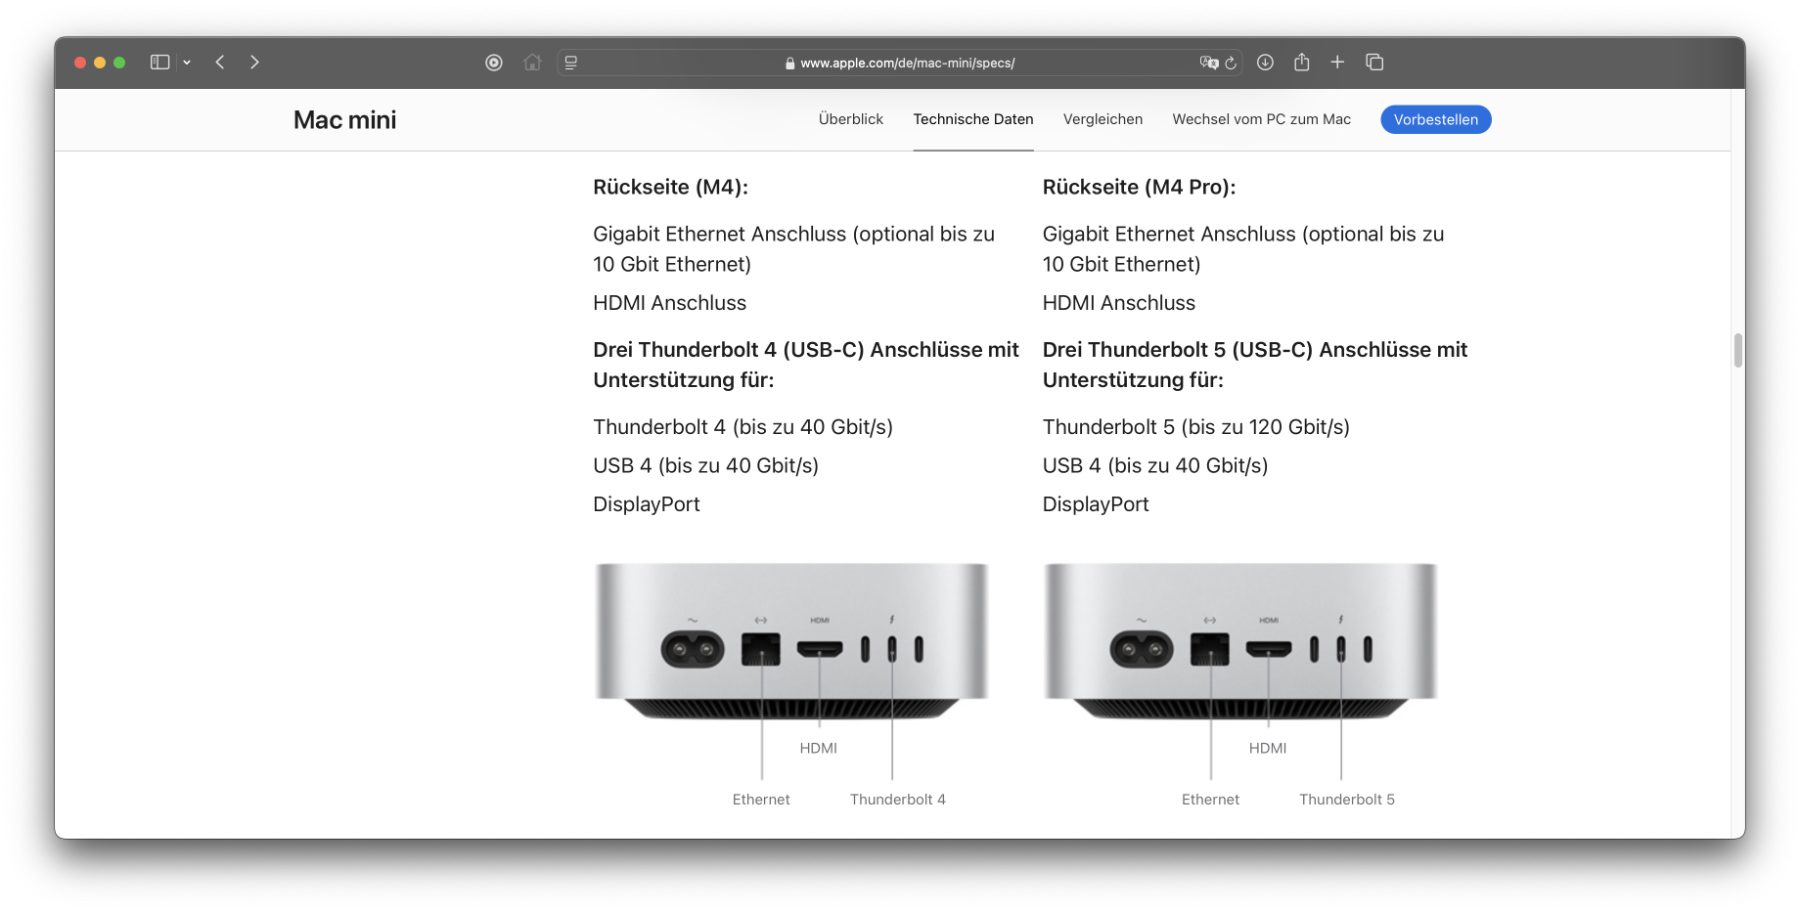Go back to the previous page

click(220, 62)
